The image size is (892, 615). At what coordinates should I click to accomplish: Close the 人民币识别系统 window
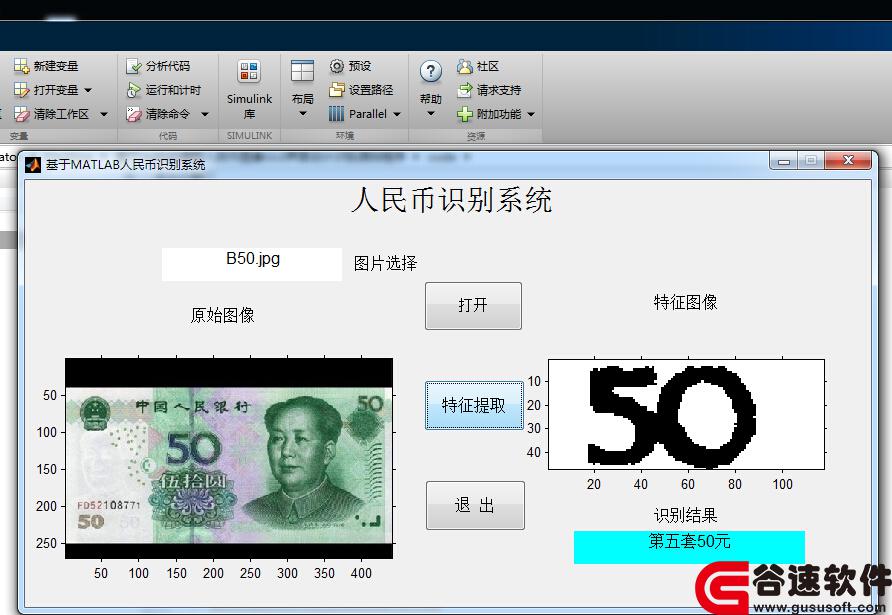point(848,160)
